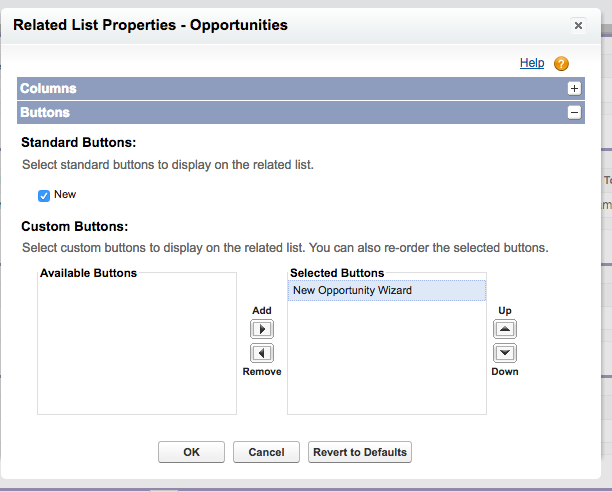
Task: Click the Cancel button
Action: [266, 452]
